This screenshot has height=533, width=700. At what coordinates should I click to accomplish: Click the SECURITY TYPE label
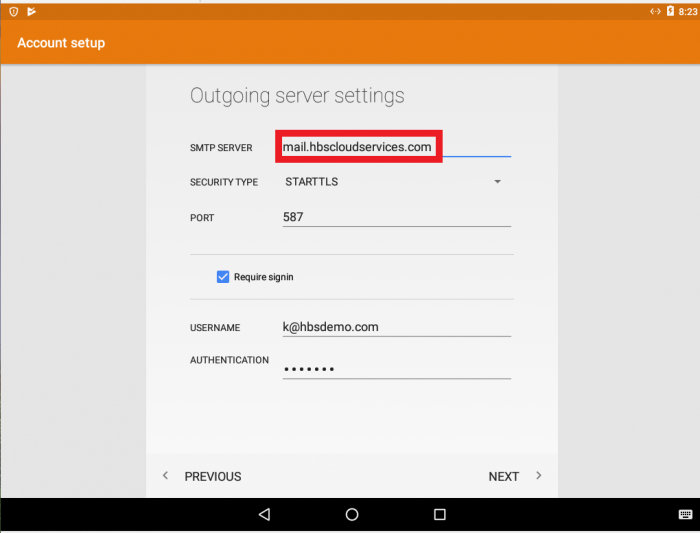(x=224, y=182)
